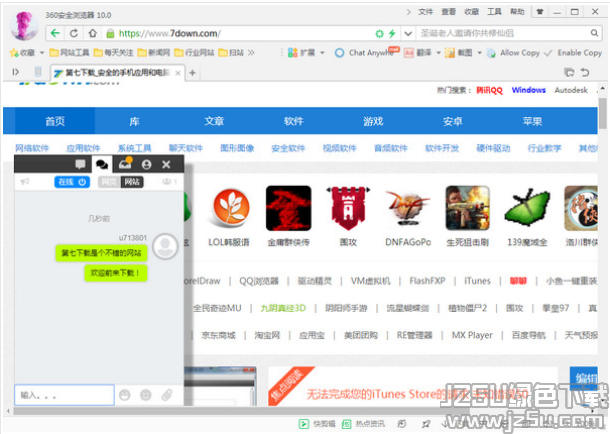Click the search magnifier icon
The height and width of the screenshot is (434, 610).
point(594,33)
